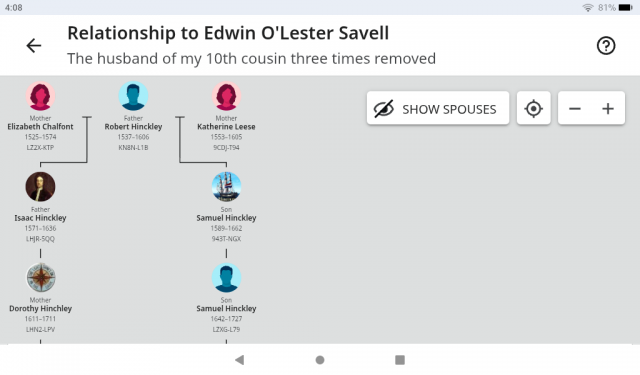Screen dimensions: 640x375
Task: Tap the Android home navigation button
Action: (x=320, y=360)
